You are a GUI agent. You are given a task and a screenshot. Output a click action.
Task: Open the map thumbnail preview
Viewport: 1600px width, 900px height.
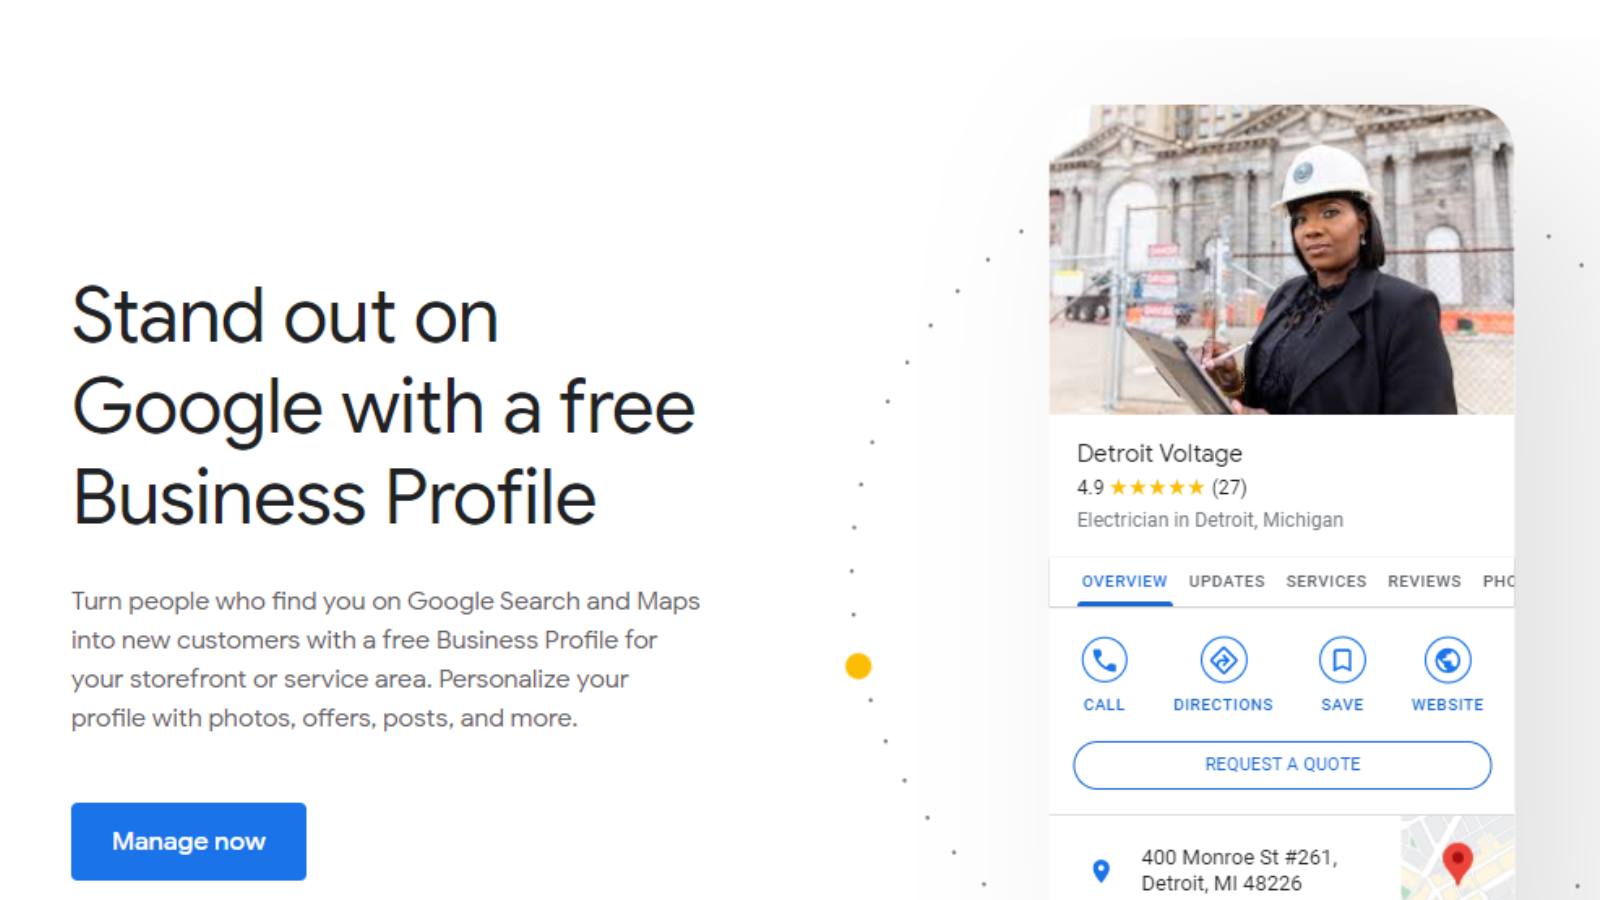tap(1457, 858)
